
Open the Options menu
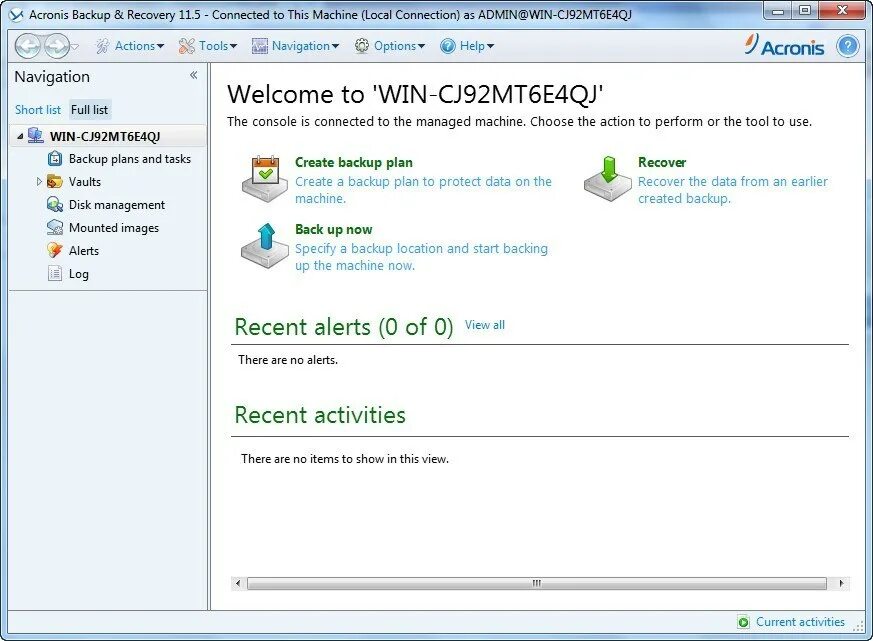[x=399, y=46]
